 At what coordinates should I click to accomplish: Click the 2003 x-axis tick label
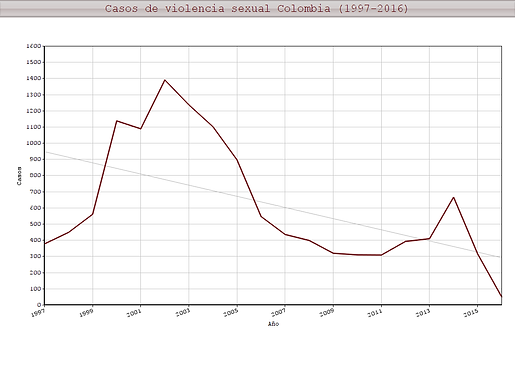coord(183,312)
